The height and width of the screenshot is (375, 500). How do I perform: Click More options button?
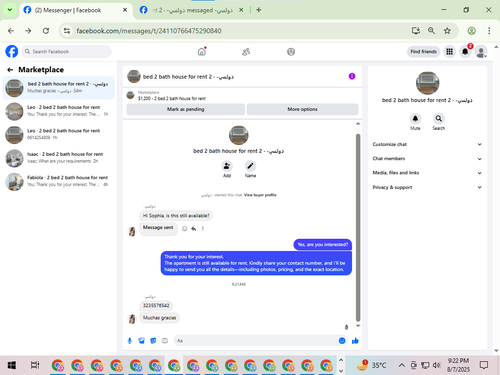pyautogui.click(x=302, y=109)
